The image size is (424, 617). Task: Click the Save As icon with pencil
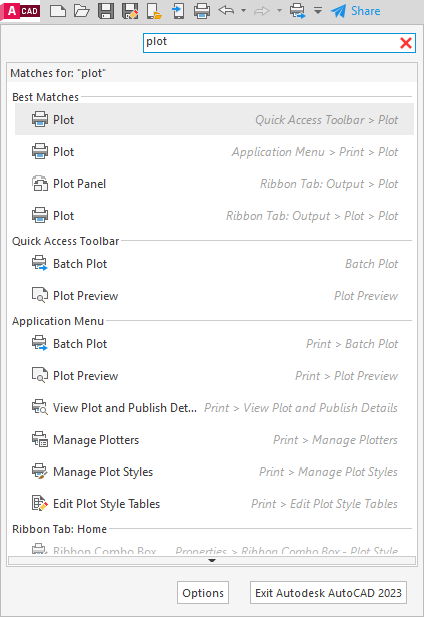pyautogui.click(x=130, y=11)
